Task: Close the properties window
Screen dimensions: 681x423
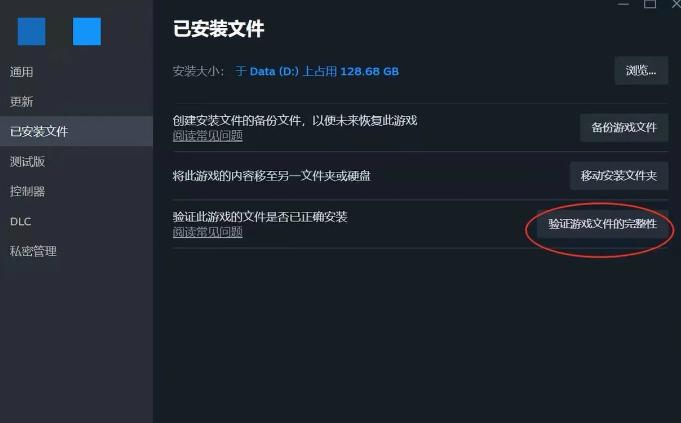Action: point(676,4)
